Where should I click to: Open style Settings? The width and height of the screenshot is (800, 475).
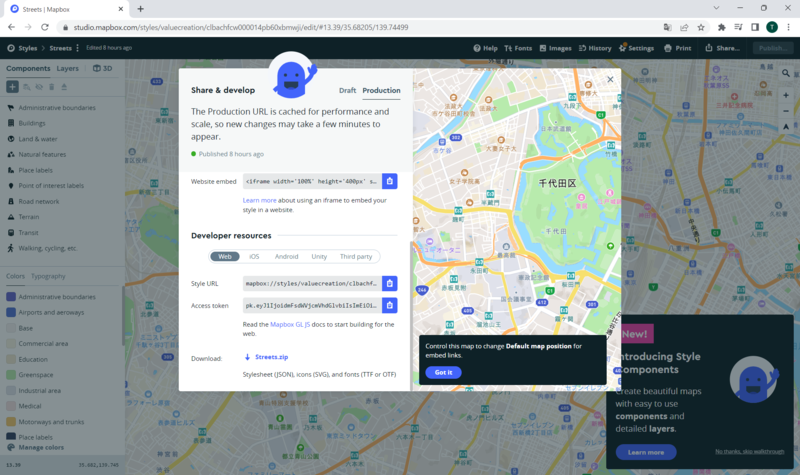tap(636, 48)
